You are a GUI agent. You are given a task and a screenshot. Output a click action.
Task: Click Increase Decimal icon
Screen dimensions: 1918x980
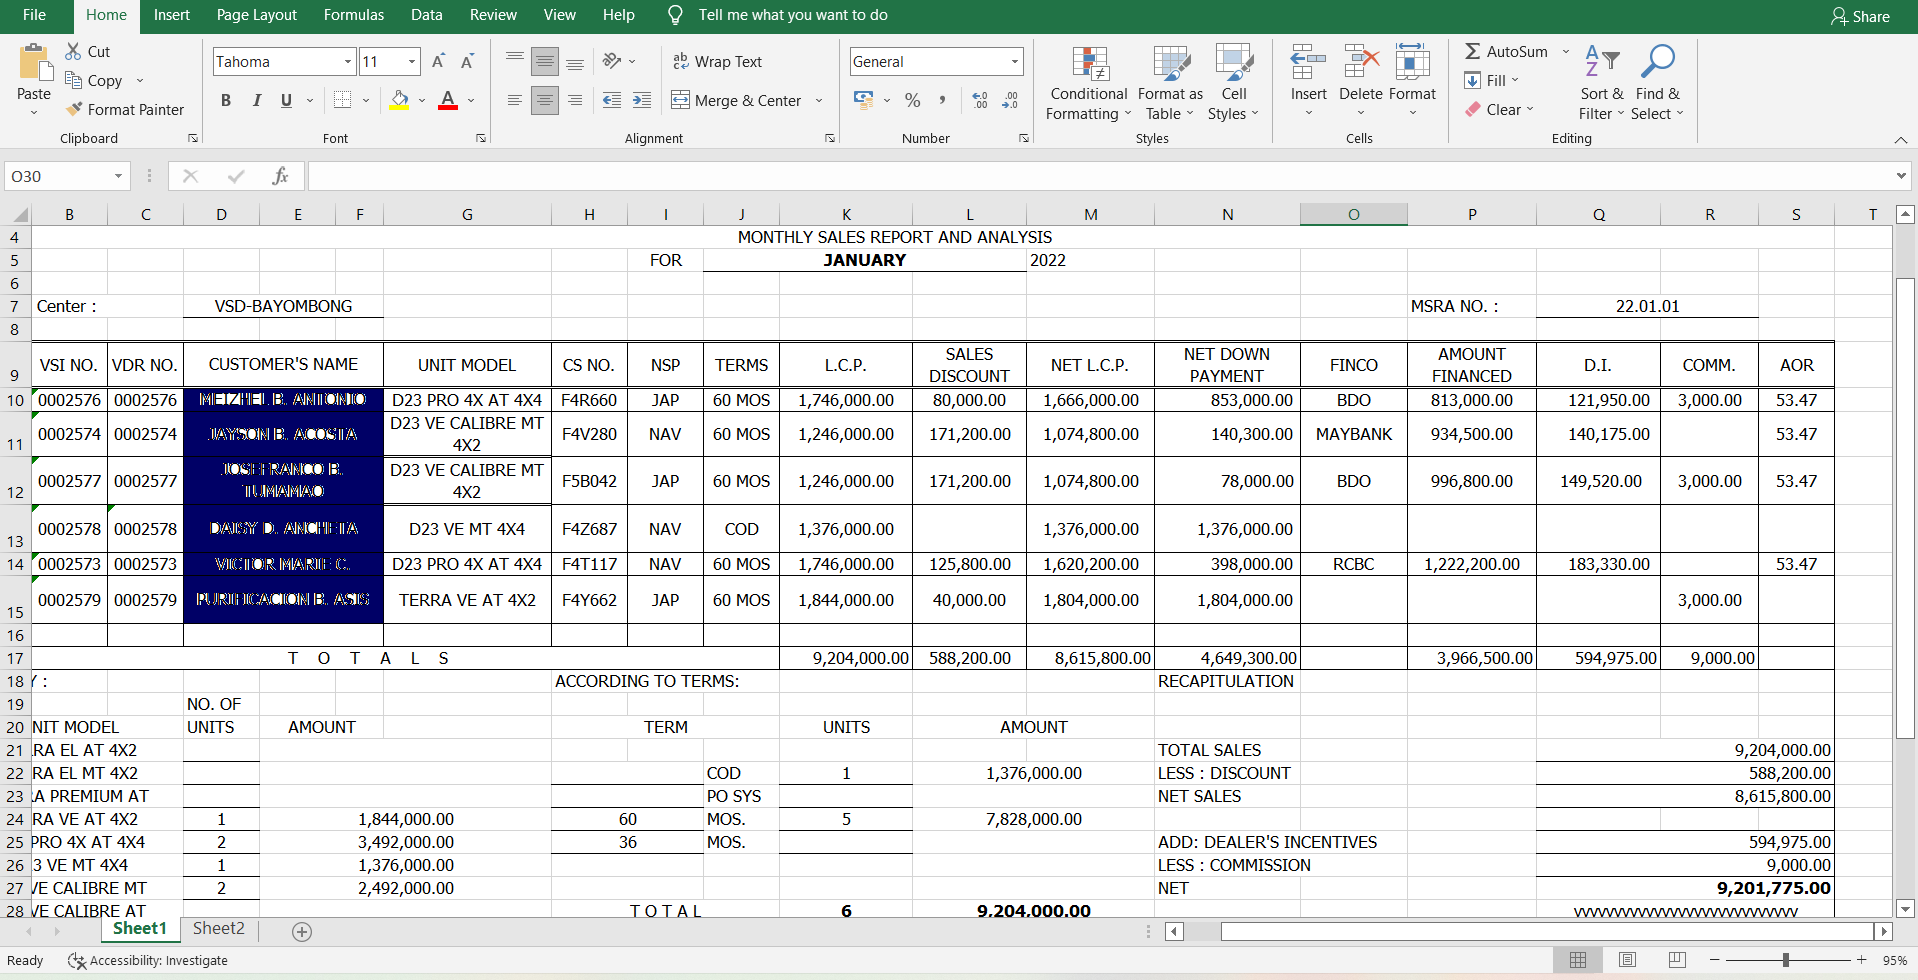tap(980, 100)
